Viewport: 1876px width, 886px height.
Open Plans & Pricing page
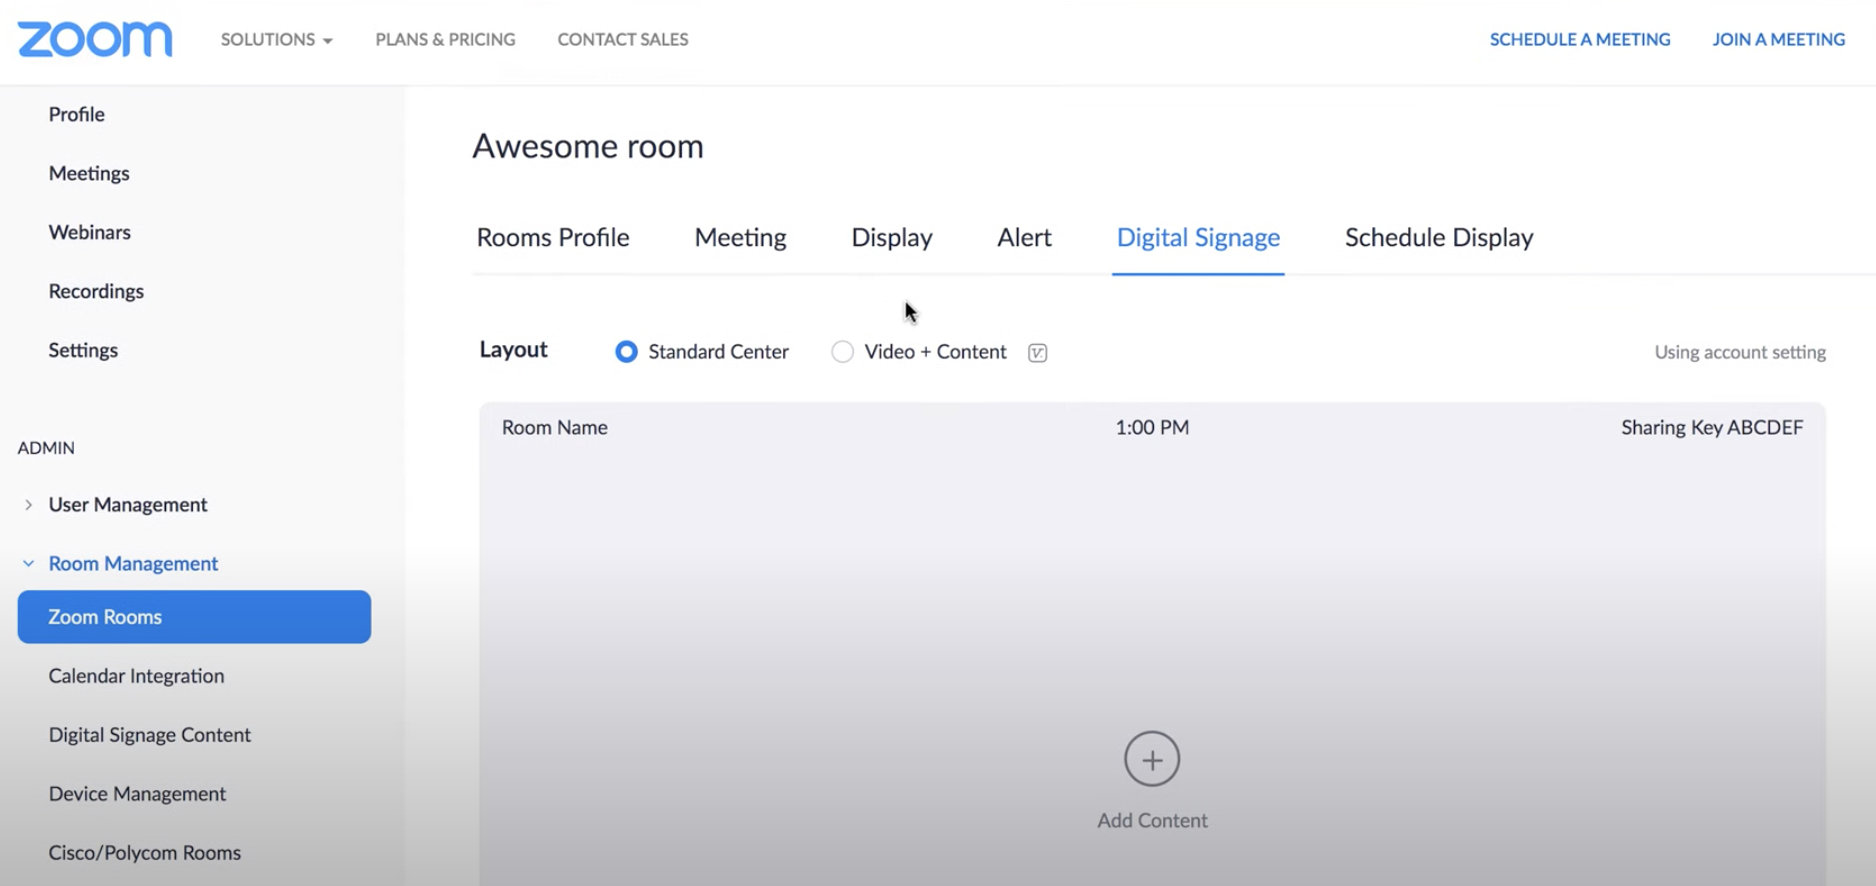(446, 39)
